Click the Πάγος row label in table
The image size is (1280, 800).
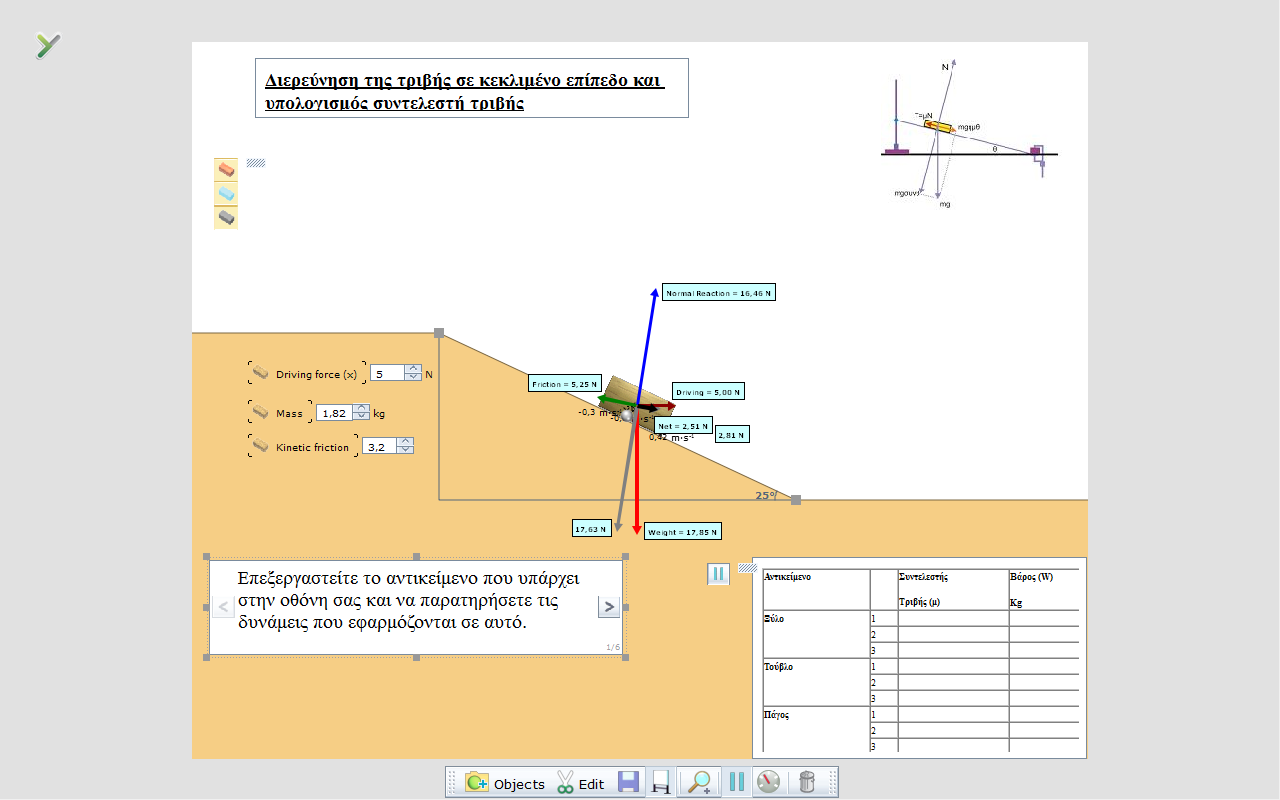777,715
